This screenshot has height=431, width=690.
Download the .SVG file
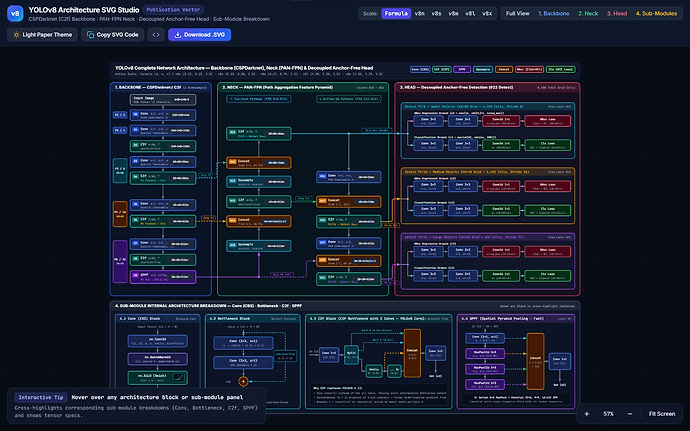pos(199,35)
